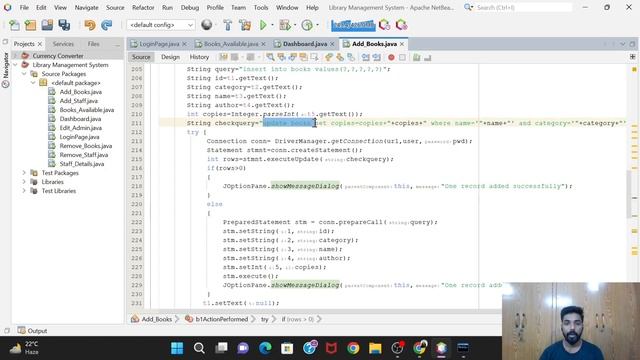Expand the Test Packages node
The height and width of the screenshot is (360, 640).
(x=24, y=173)
